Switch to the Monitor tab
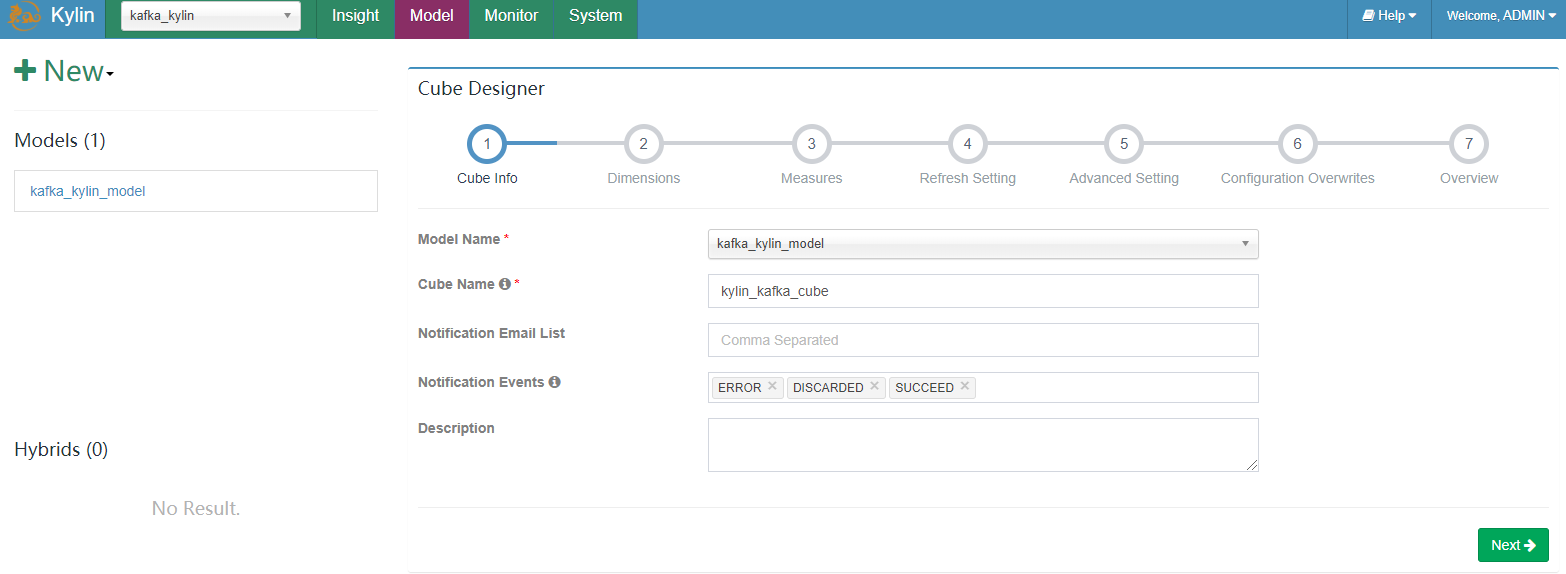Image resolution: width=1566 pixels, height=574 pixels. (x=511, y=16)
